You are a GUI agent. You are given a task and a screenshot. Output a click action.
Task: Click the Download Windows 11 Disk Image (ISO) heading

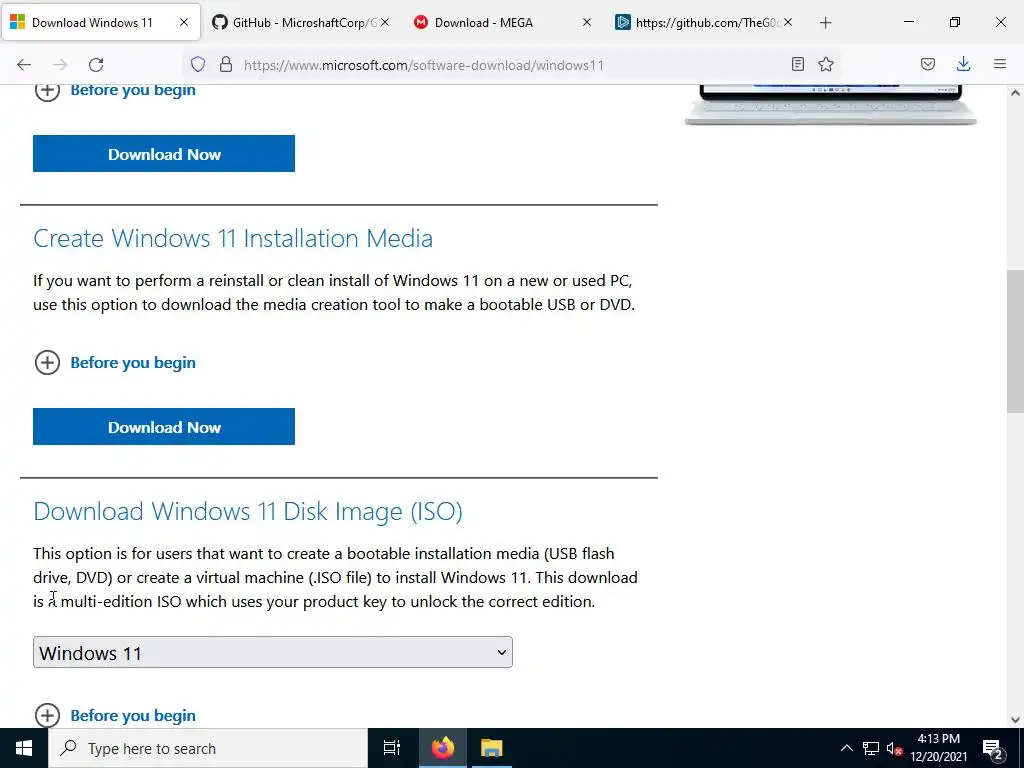[x=248, y=511]
